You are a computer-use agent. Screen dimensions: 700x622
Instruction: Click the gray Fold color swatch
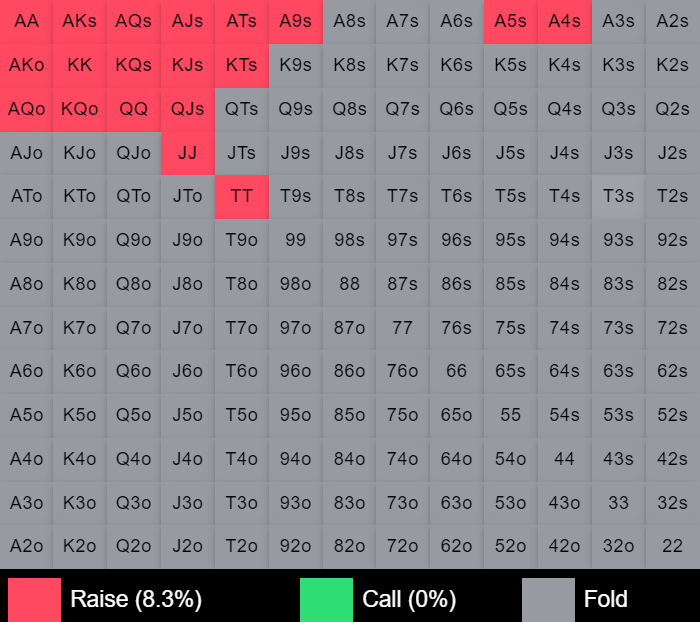point(548,600)
